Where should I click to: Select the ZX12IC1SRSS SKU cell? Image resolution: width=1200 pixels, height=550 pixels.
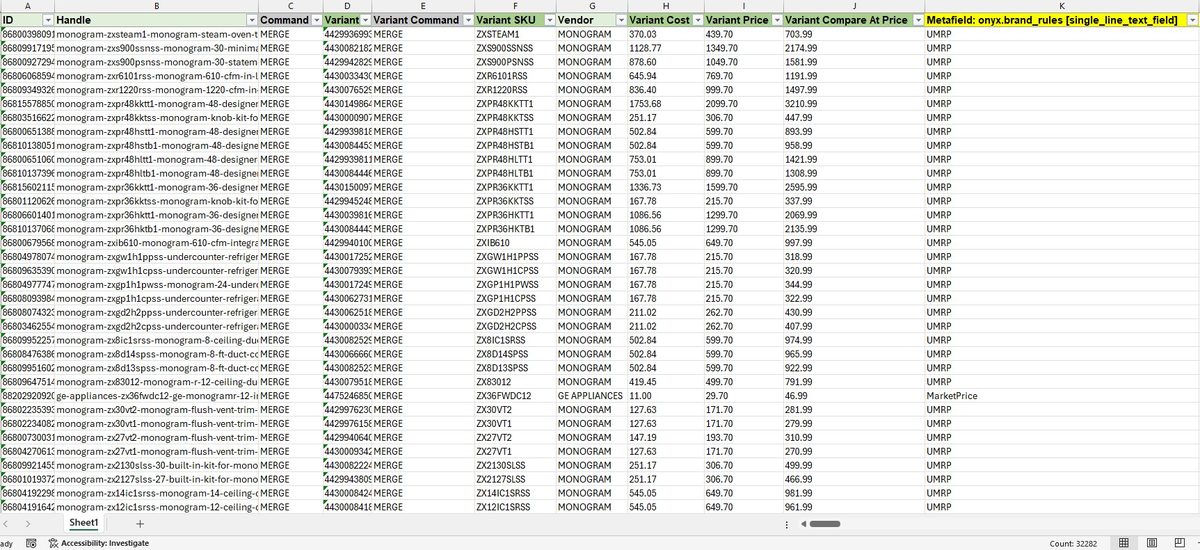514,506
